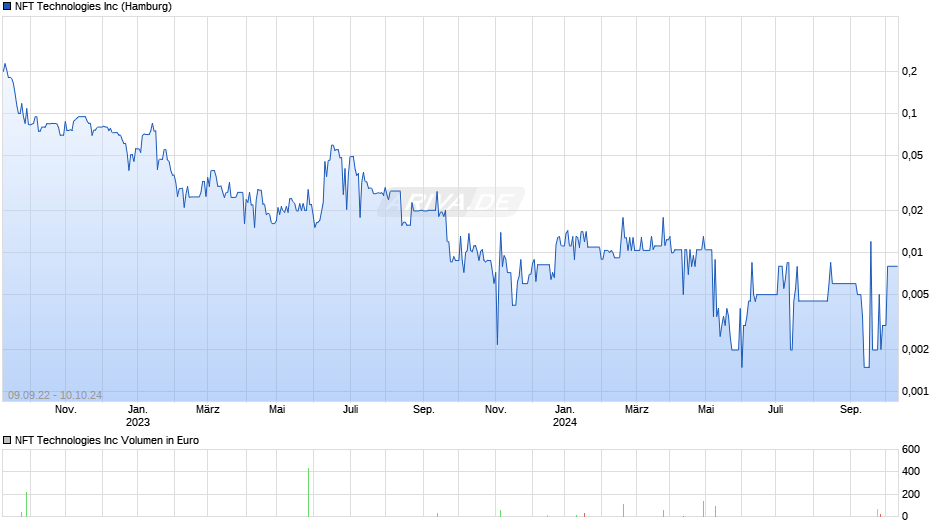Select the 'NFT Technologies Inc Volumen in Euro' label
This screenshot has height=526, width=940.
point(107,440)
